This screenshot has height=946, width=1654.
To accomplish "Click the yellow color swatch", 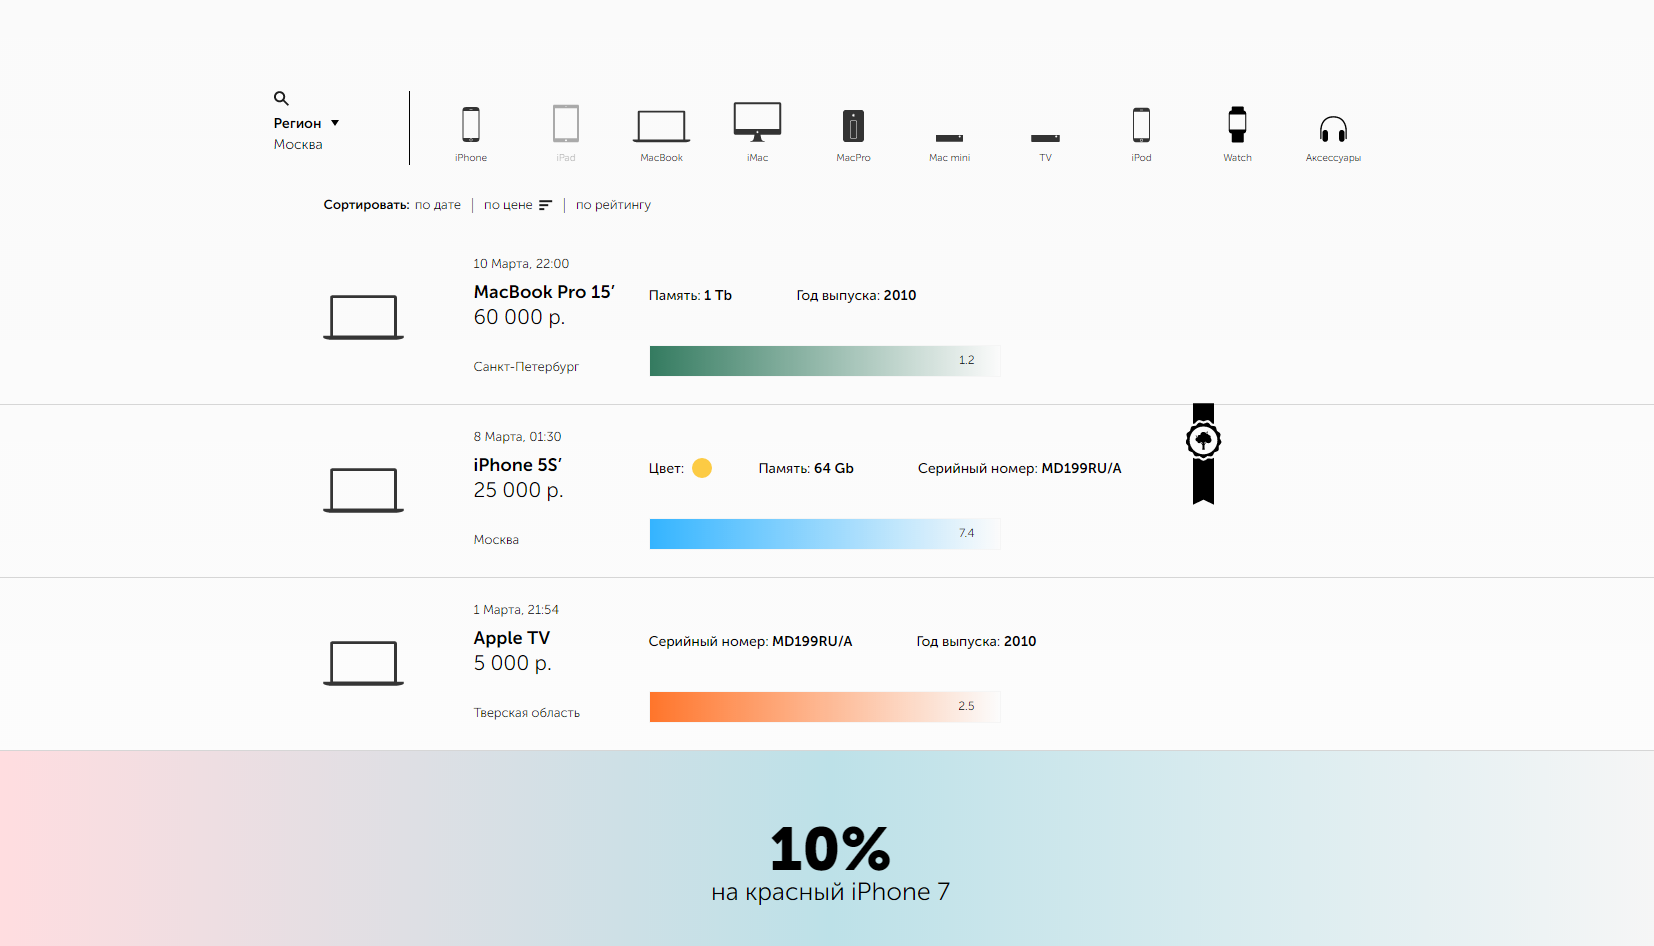I will (x=702, y=468).
